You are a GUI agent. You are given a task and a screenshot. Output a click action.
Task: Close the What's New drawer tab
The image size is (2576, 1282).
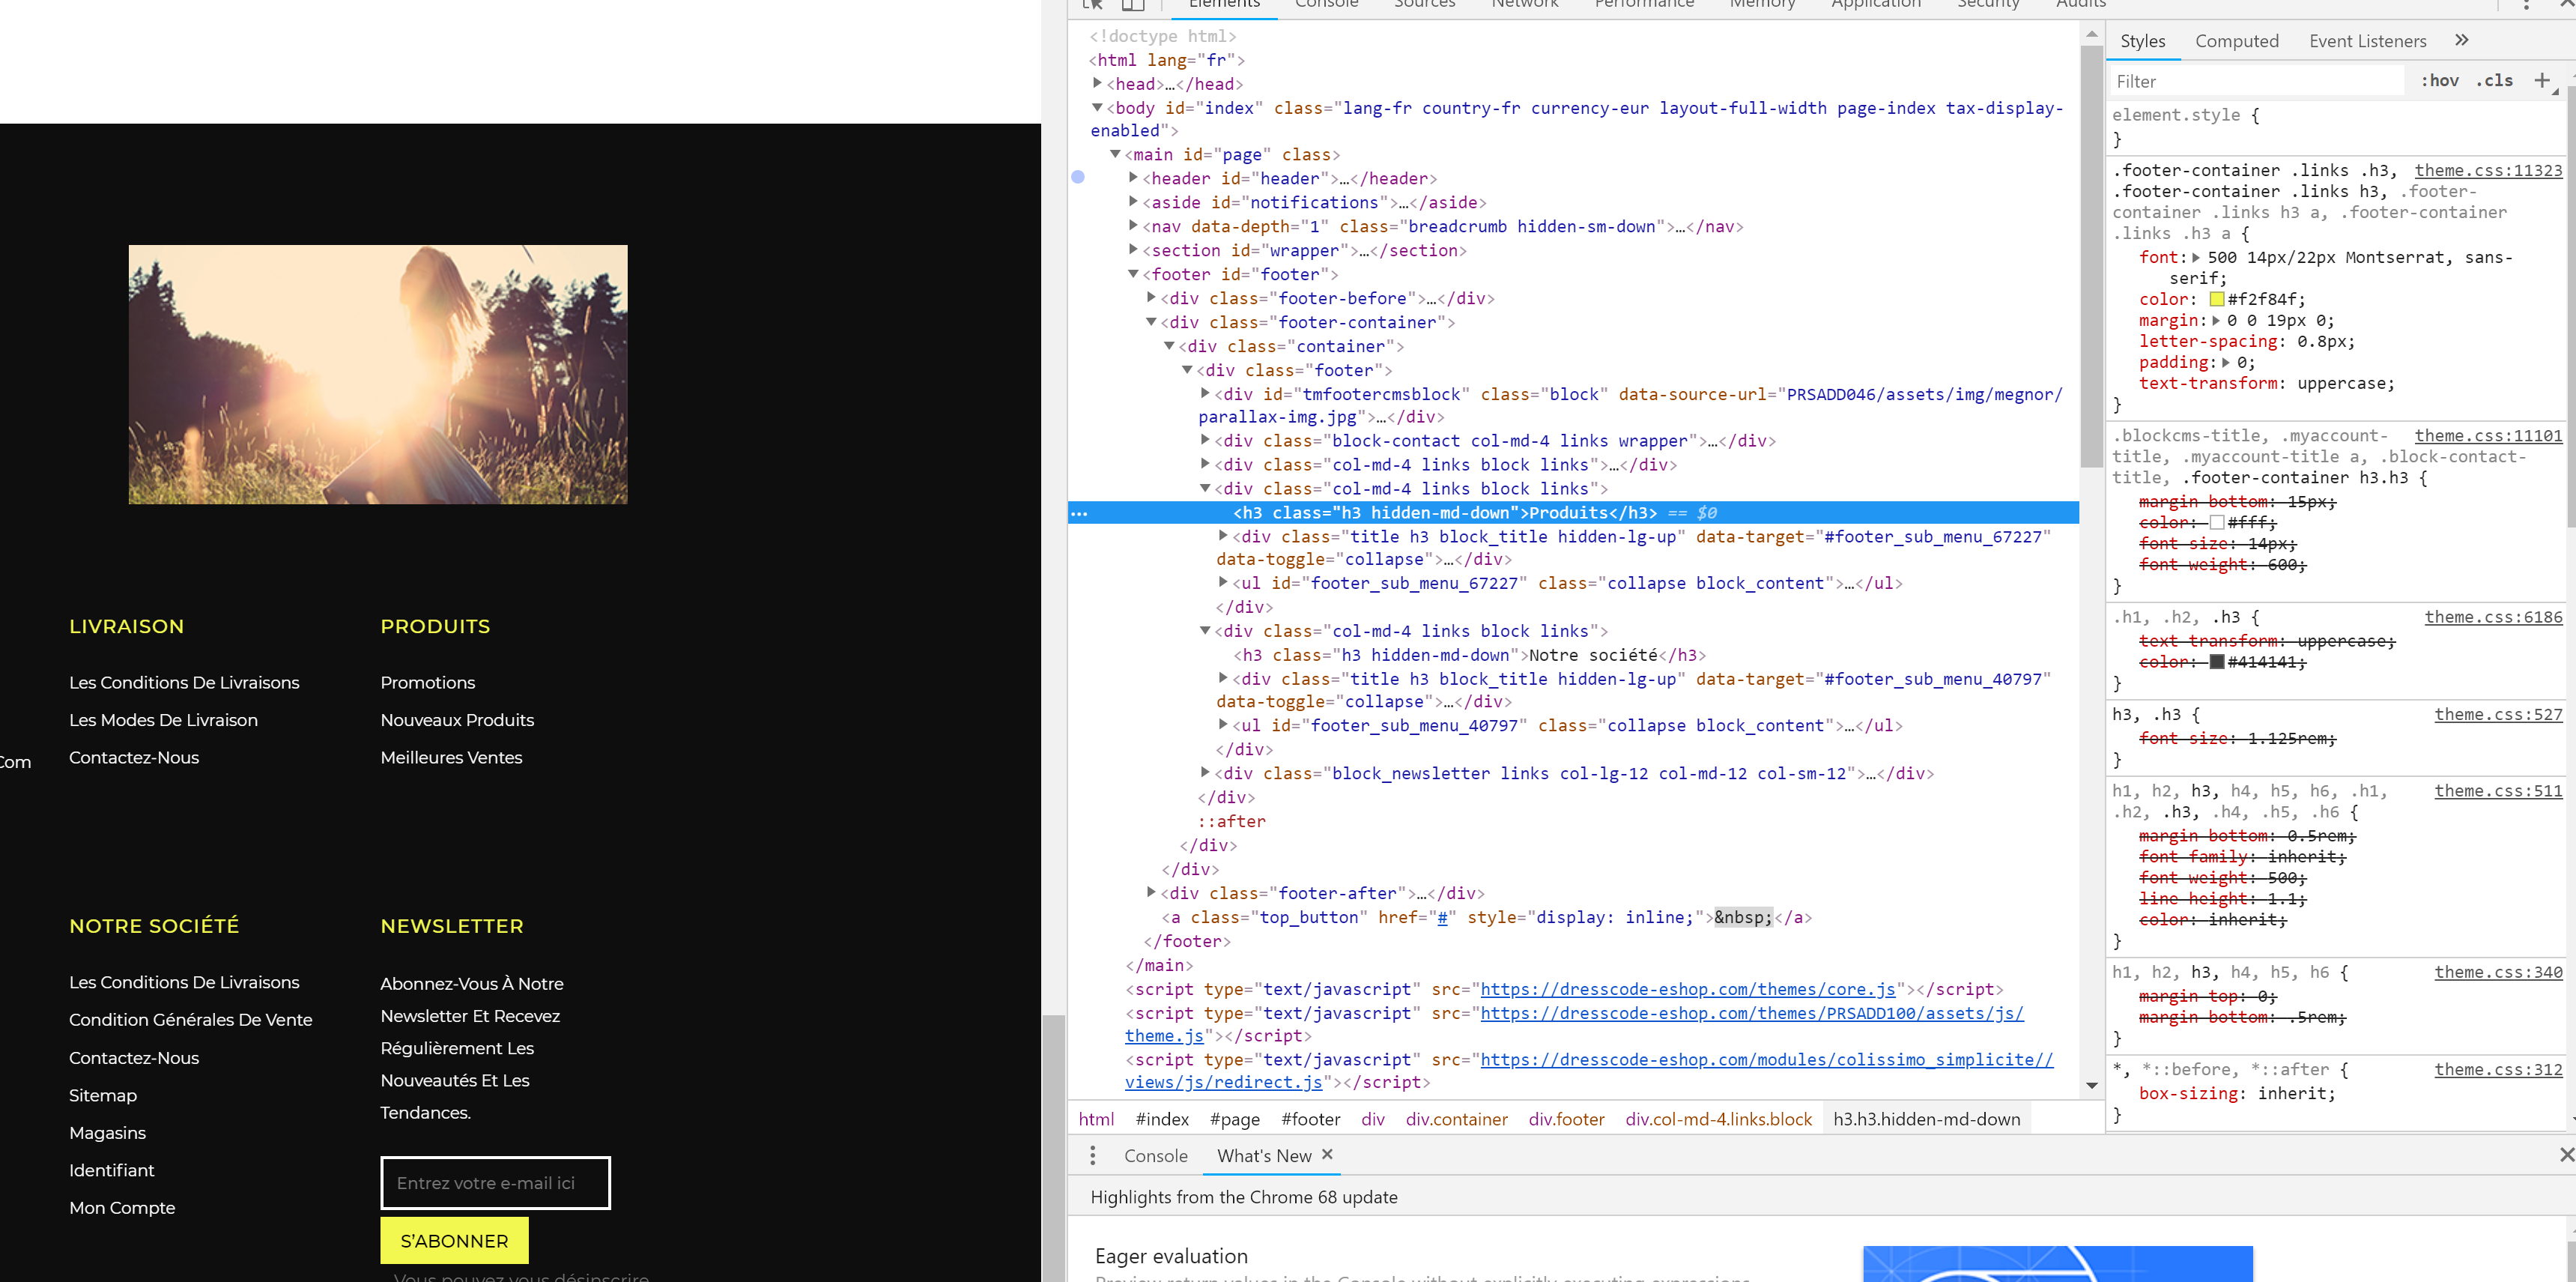(1327, 1154)
